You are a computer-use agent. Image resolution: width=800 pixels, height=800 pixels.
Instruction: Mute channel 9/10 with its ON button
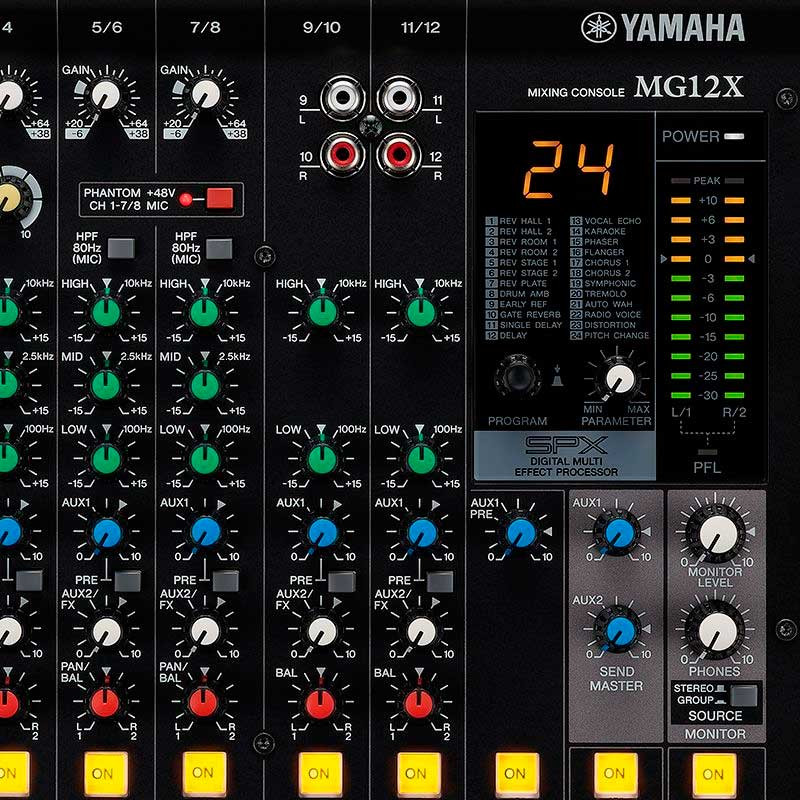coord(320,774)
